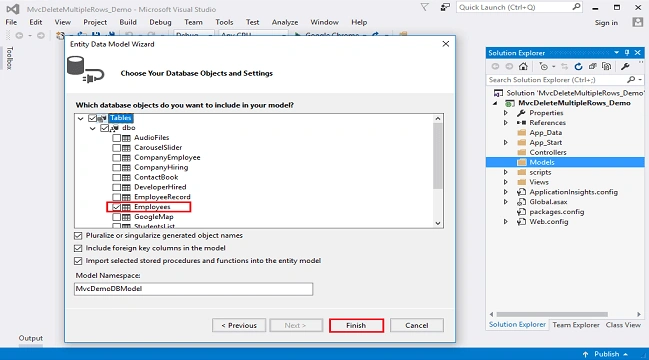The height and width of the screenshot is (360, 649).
Task: Toggle Pluralize or singularize generated object names
Action: [78, 235]
